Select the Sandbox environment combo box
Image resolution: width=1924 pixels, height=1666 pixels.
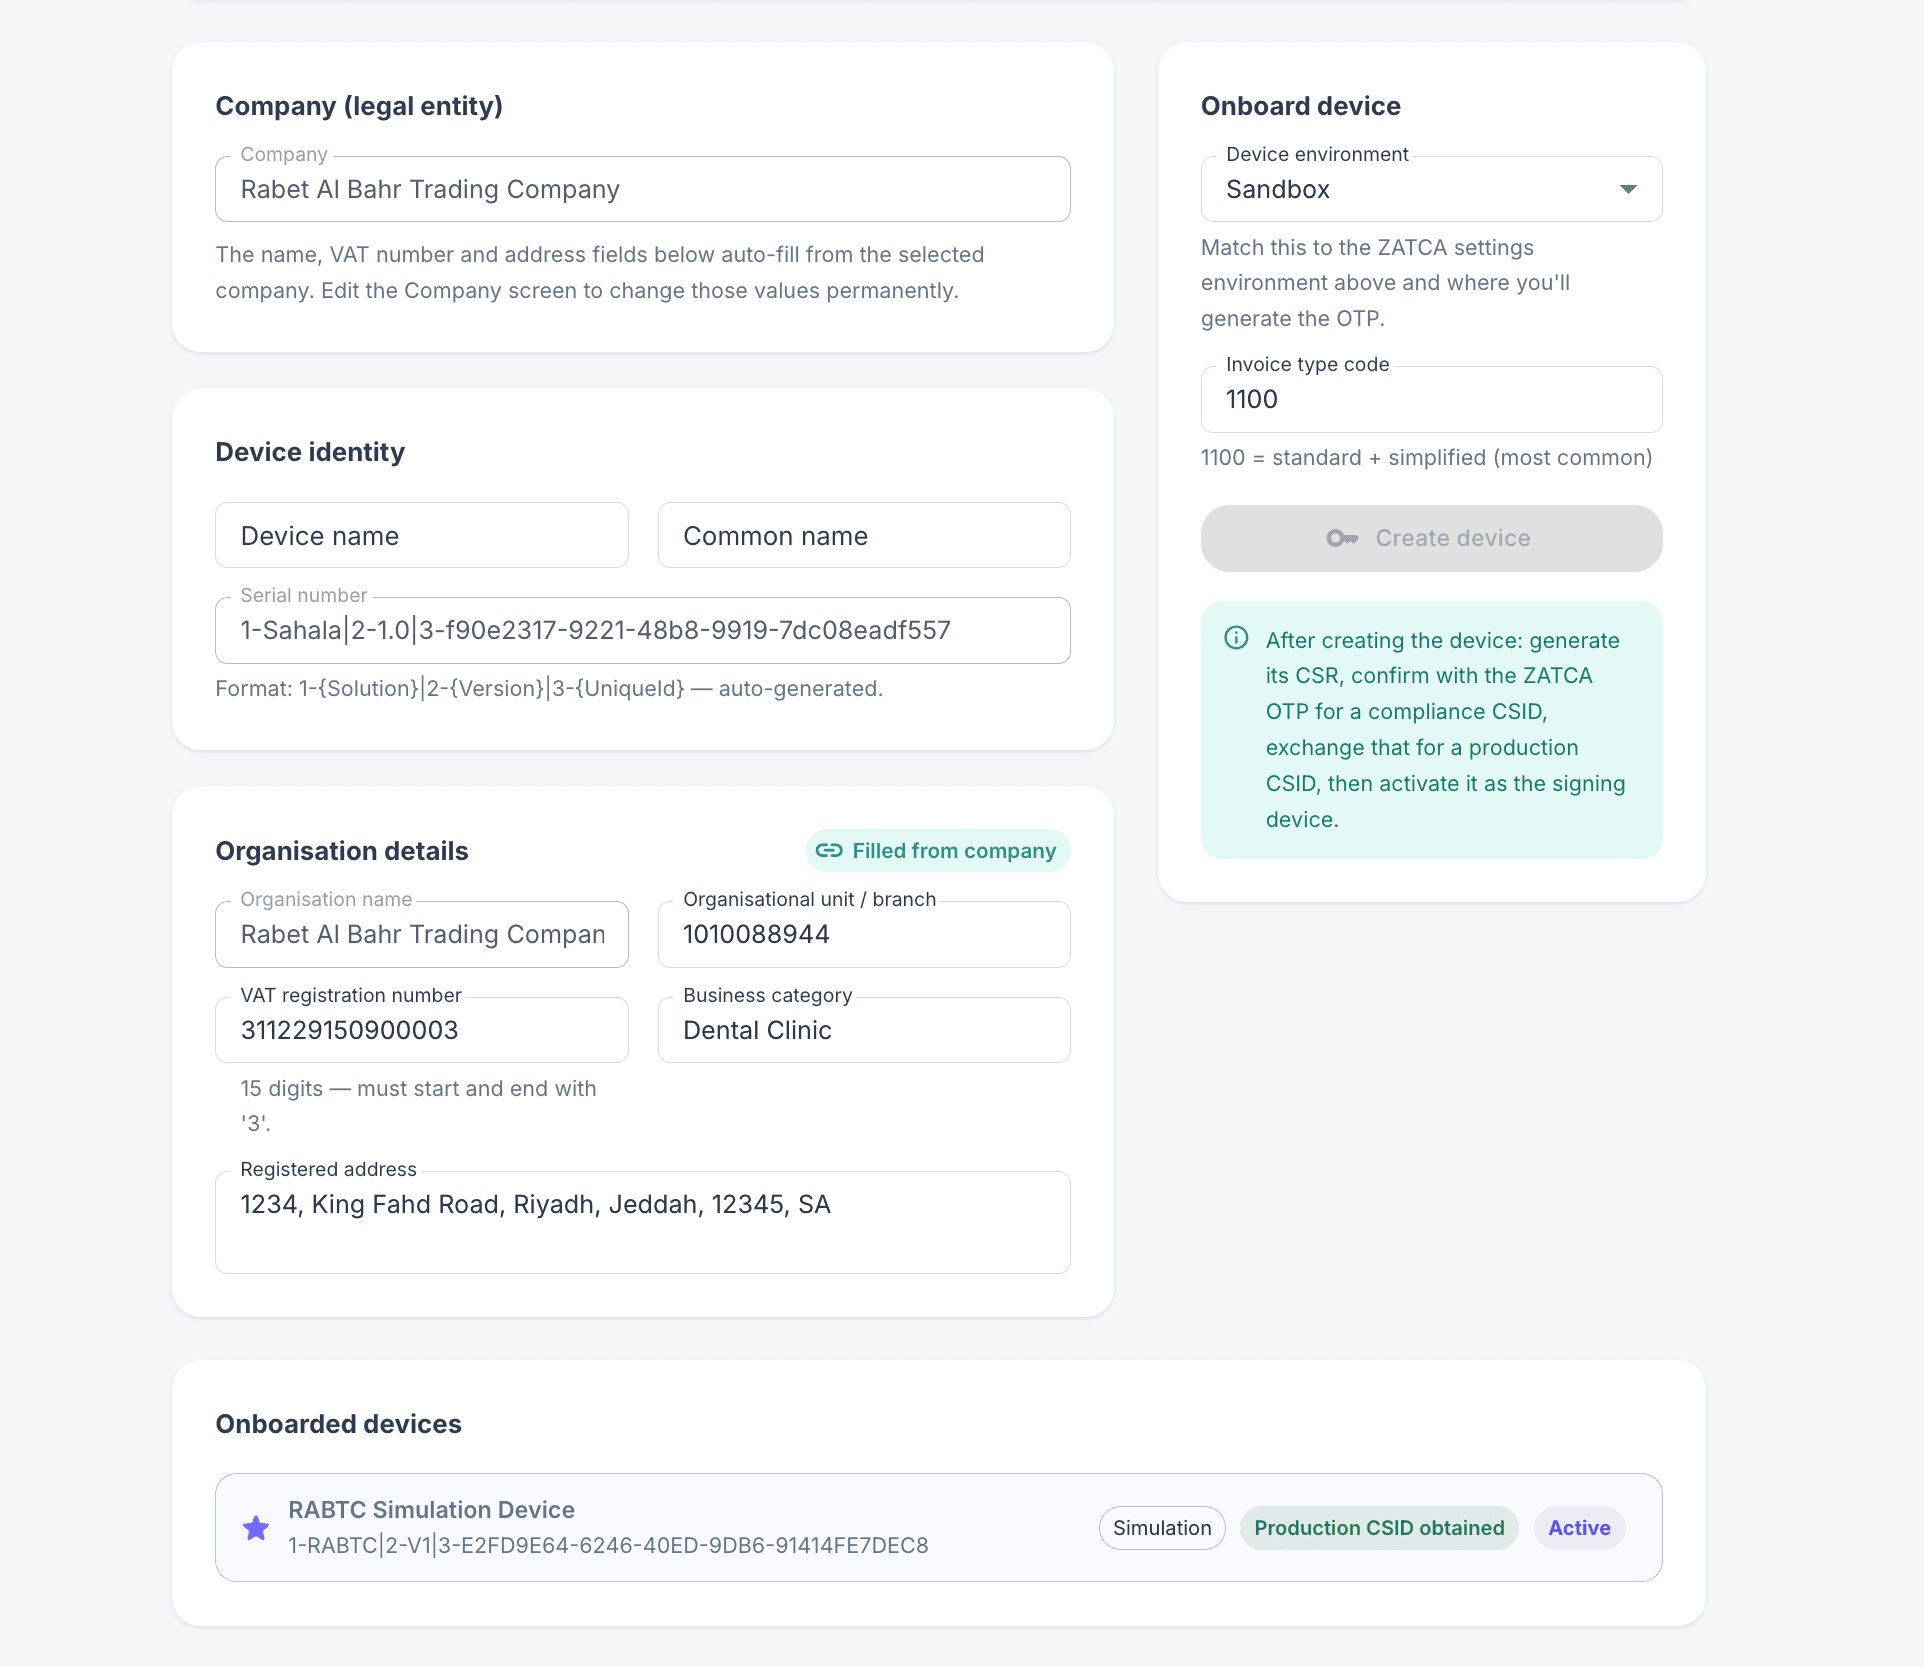[x=1431, y=189]
